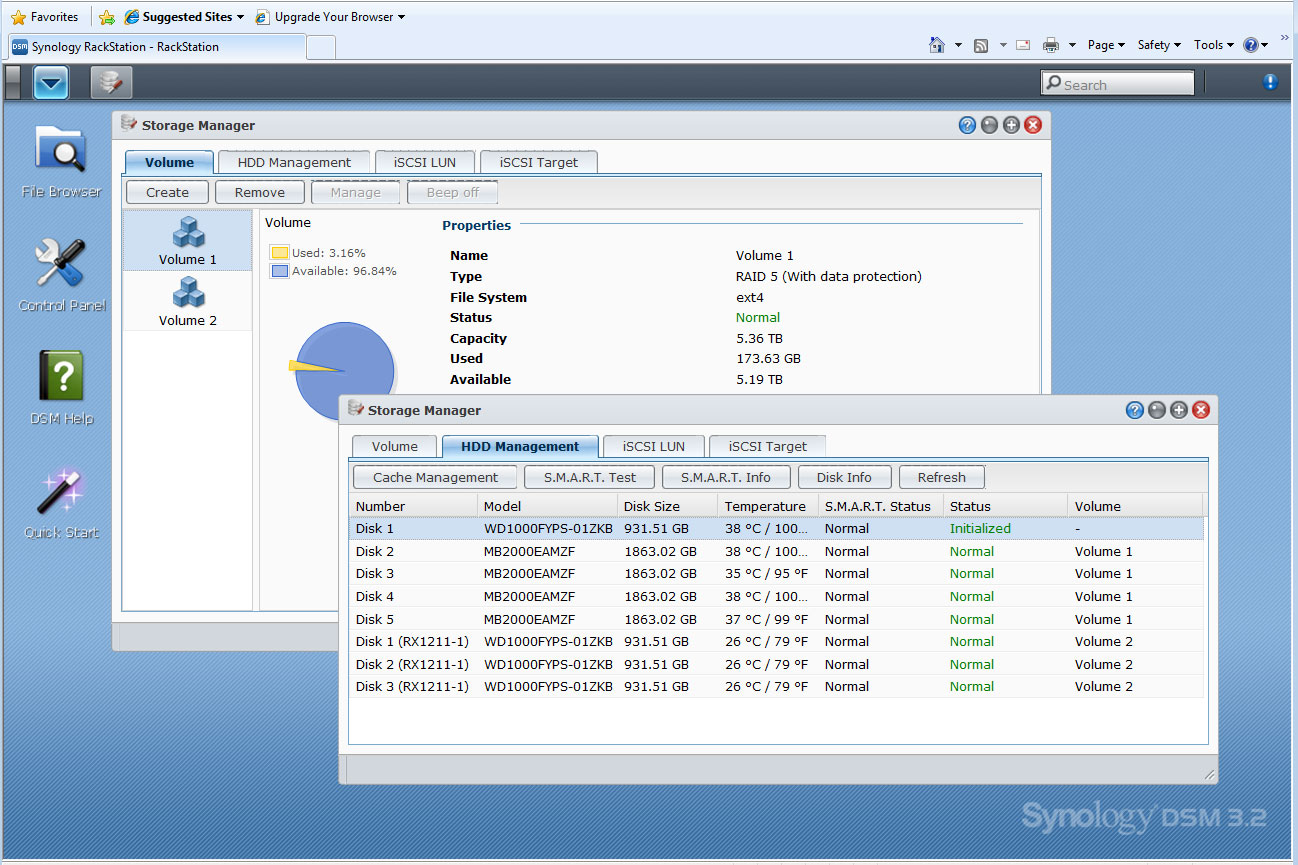
Task: Switch to iSCSI Target tab in back window
Action: point(538,162)
